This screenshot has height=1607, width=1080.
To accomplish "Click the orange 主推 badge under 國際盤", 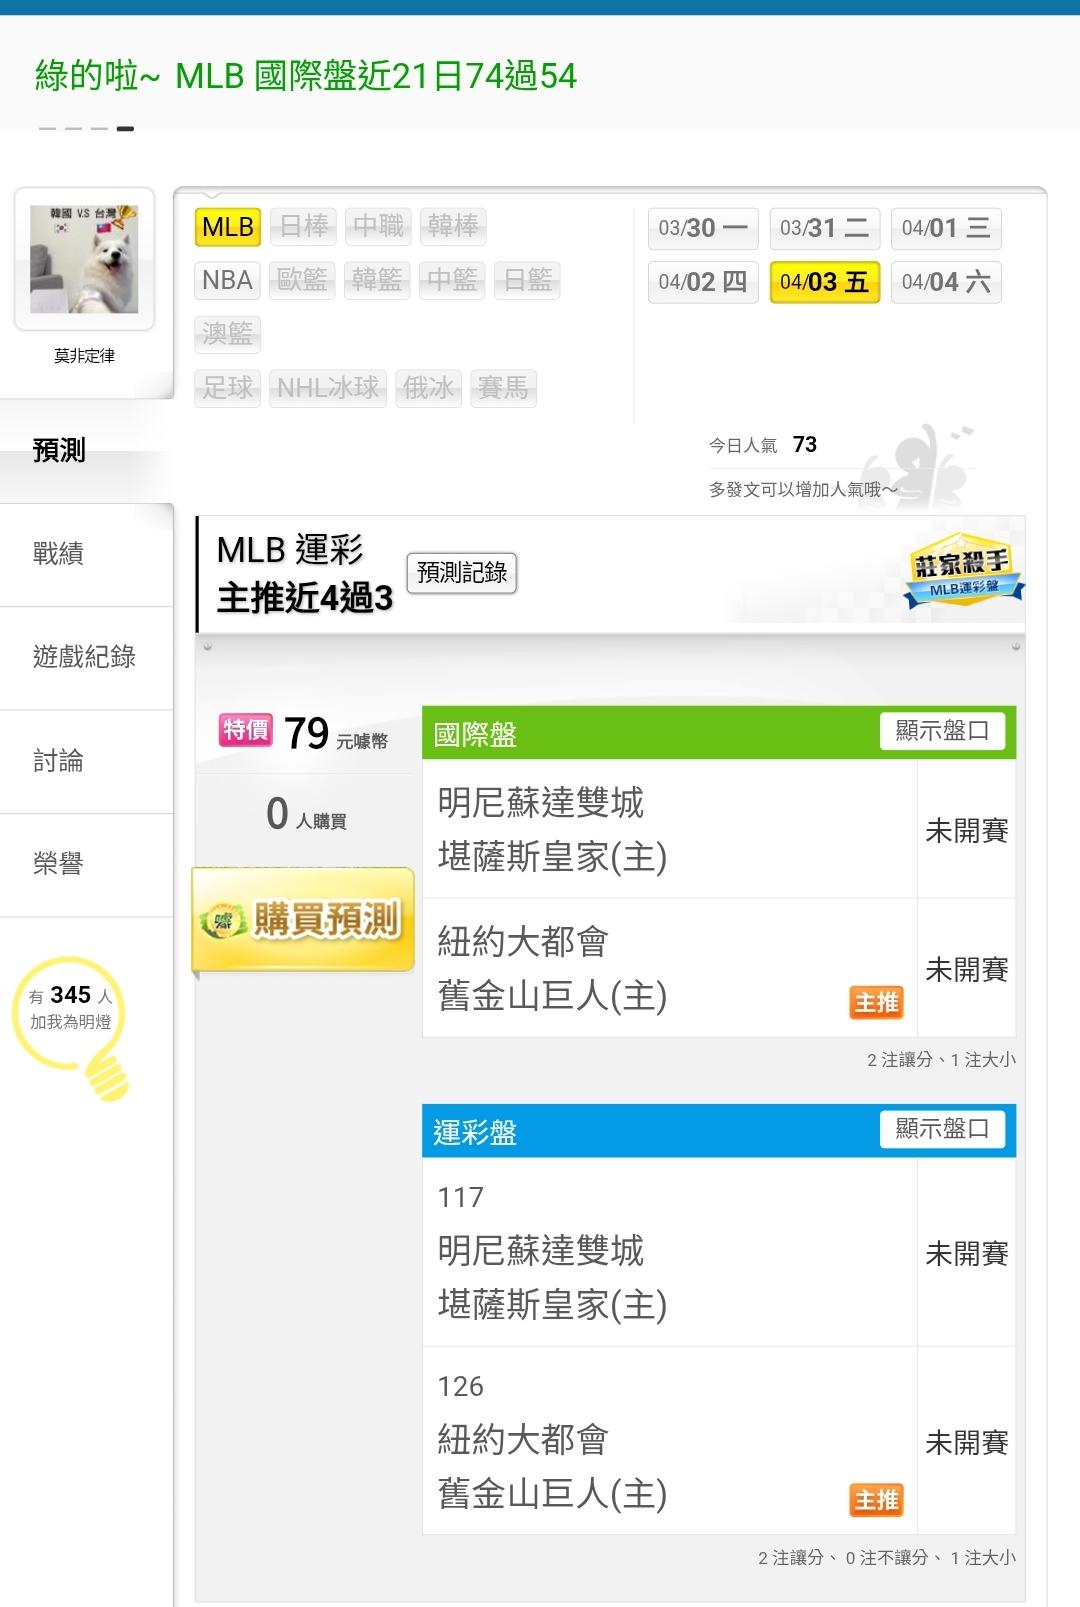I will (x=876, y=1002).
